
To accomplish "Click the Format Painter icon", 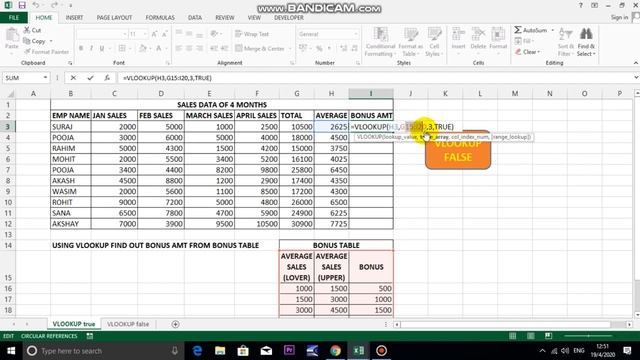I will click(x=27, y=51).
